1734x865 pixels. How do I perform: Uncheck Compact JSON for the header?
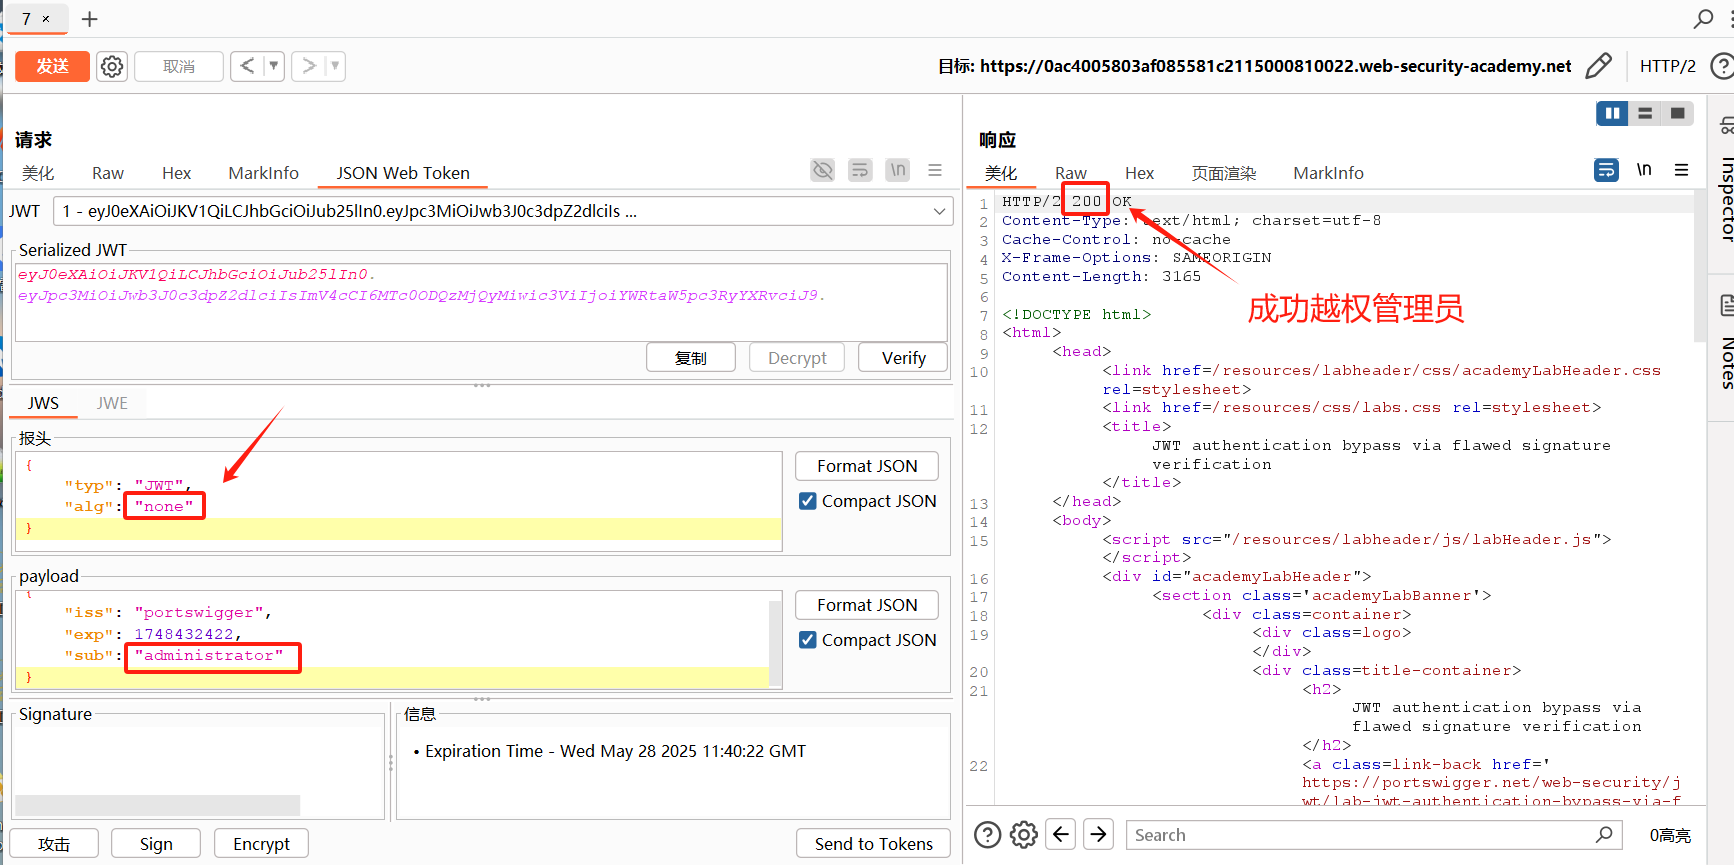808,501
